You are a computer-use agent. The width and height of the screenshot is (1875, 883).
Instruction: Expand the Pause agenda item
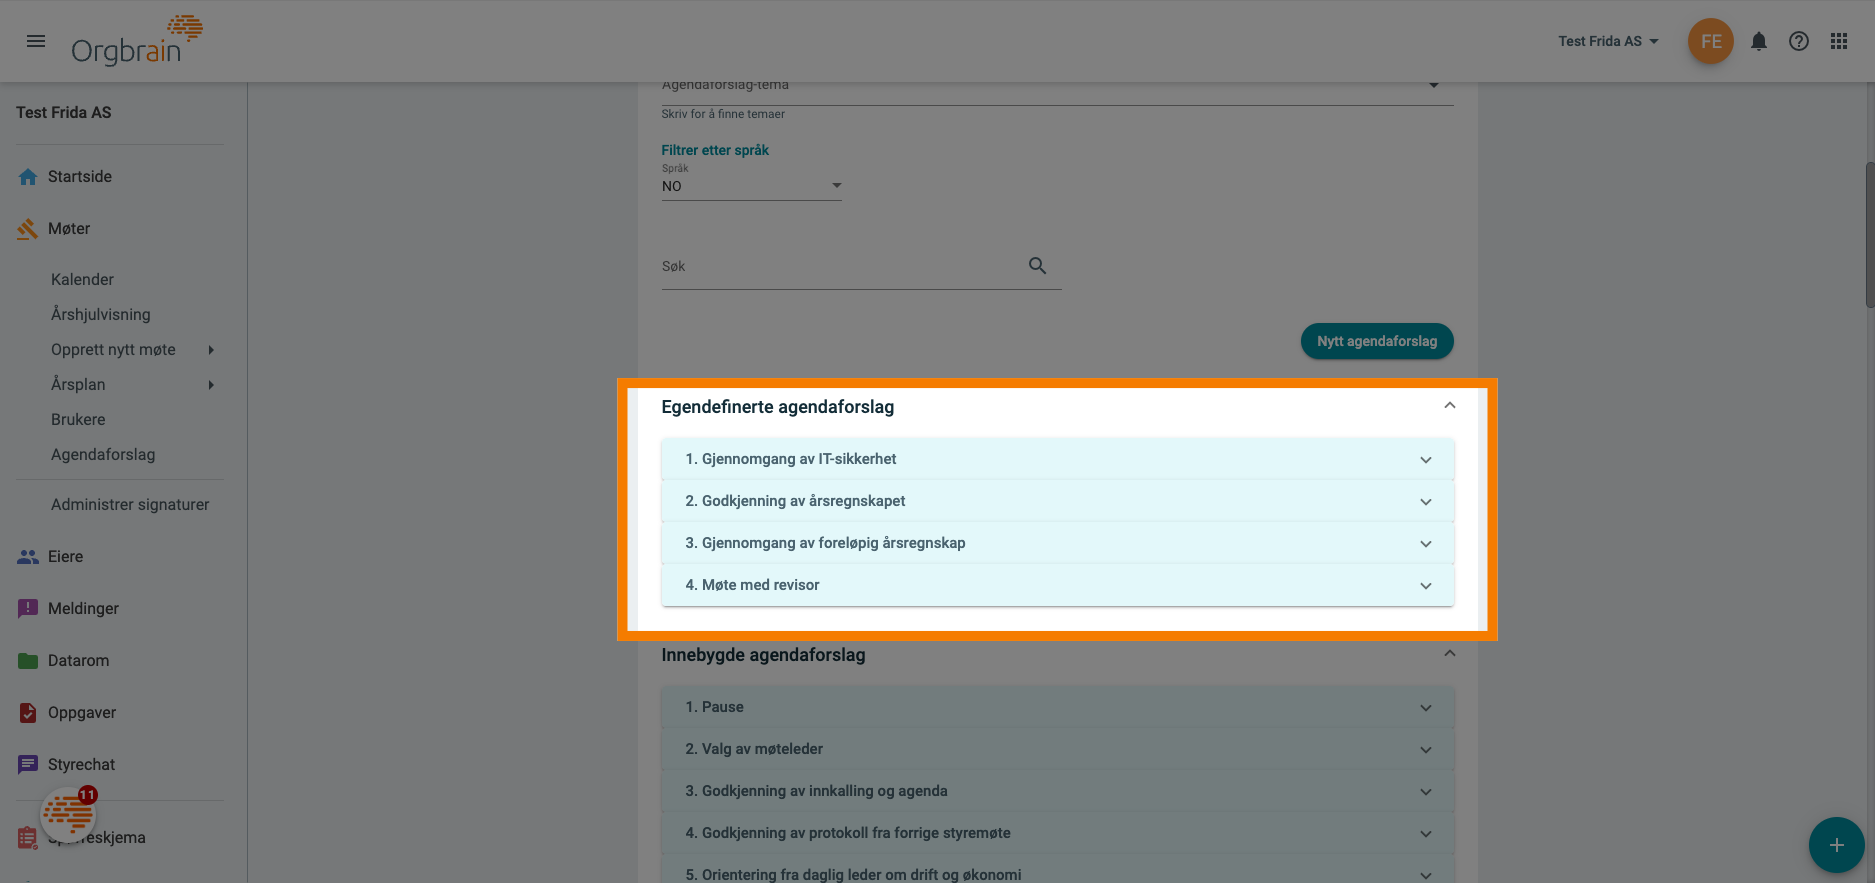coord(1057,707)
